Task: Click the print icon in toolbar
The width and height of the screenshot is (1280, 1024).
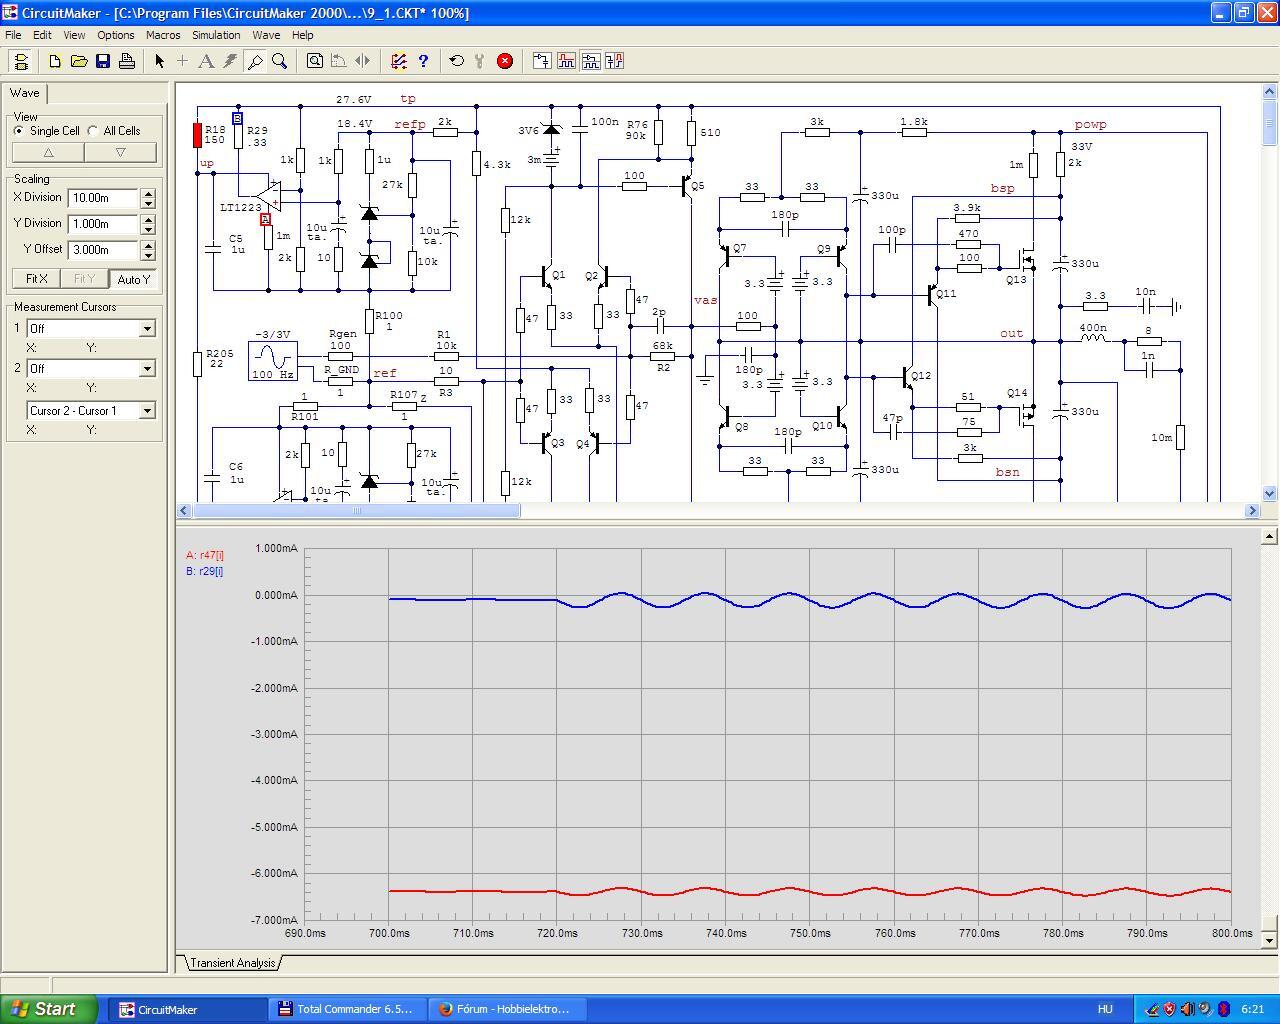Action: click(x=127, y=61)
